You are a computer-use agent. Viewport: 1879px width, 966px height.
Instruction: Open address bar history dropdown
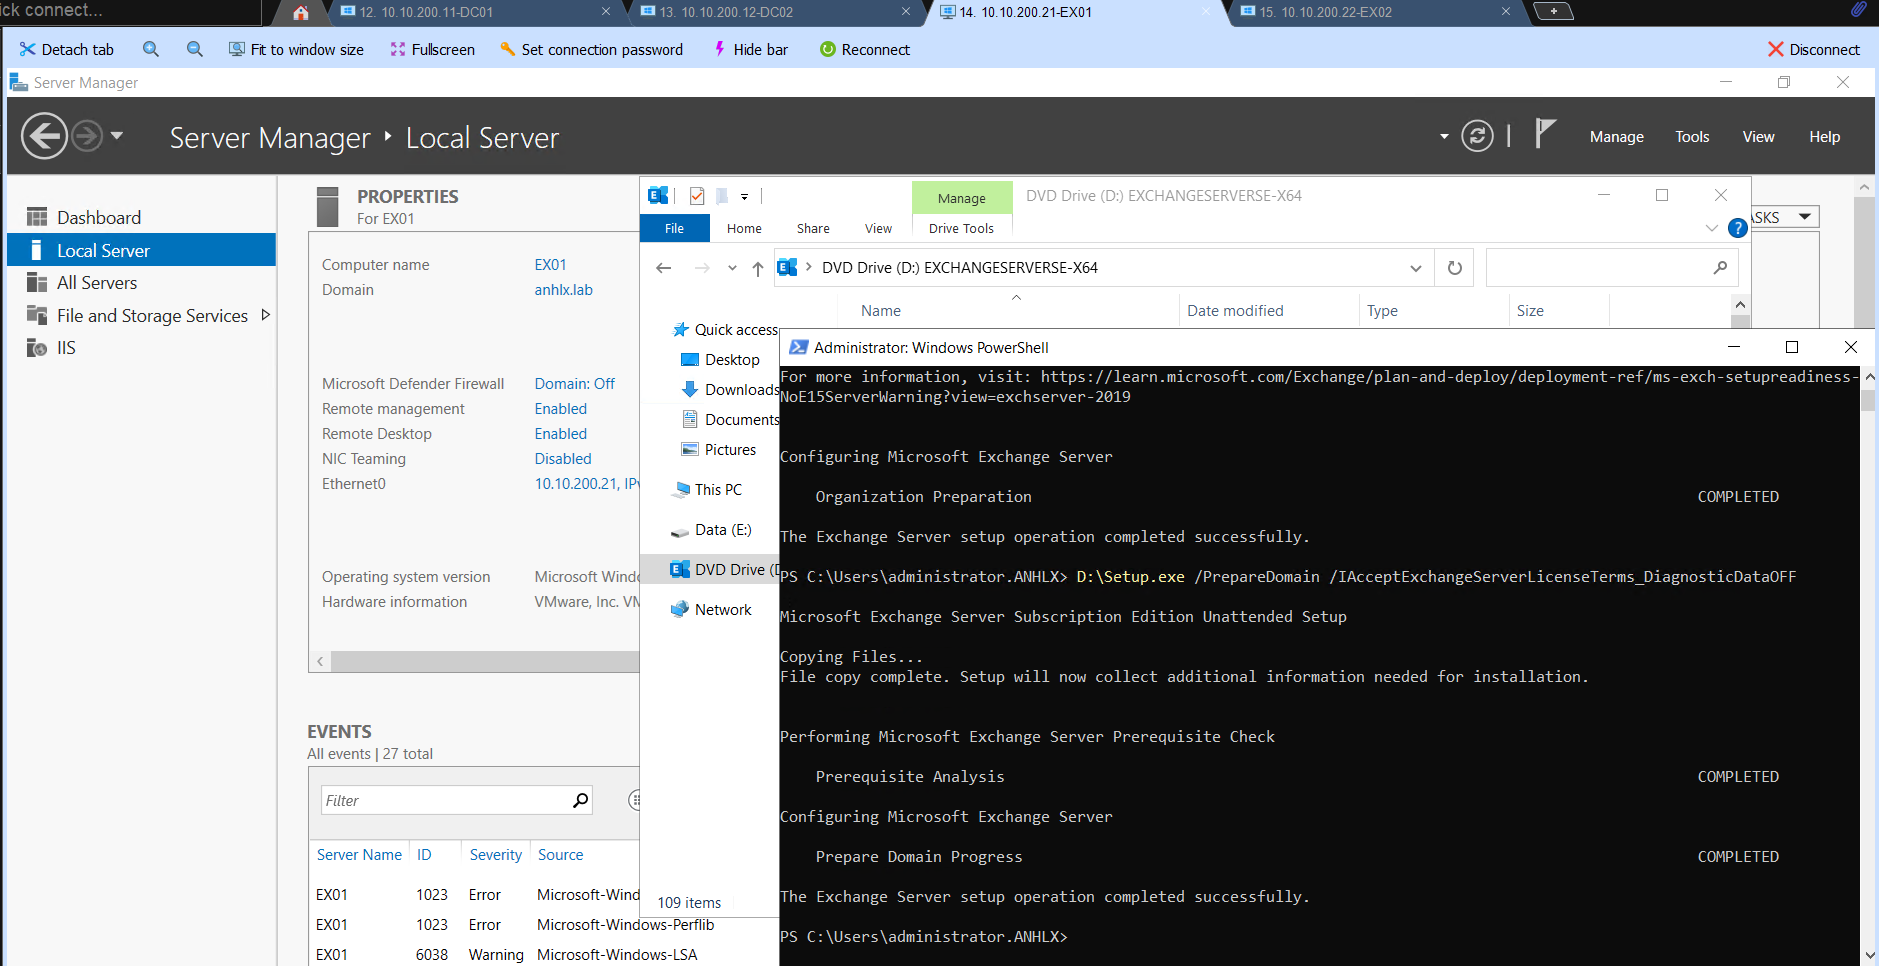tap(1415, 268)
